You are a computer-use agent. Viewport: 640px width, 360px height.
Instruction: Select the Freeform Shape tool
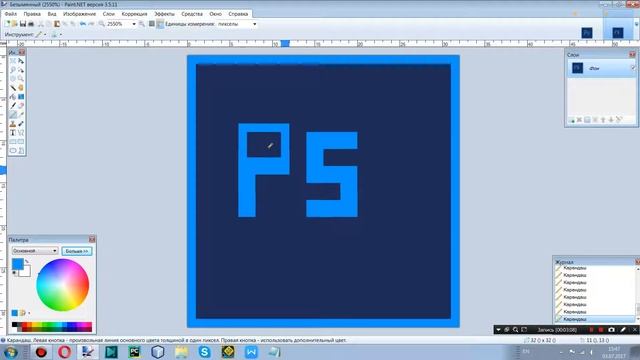[21, 151]
